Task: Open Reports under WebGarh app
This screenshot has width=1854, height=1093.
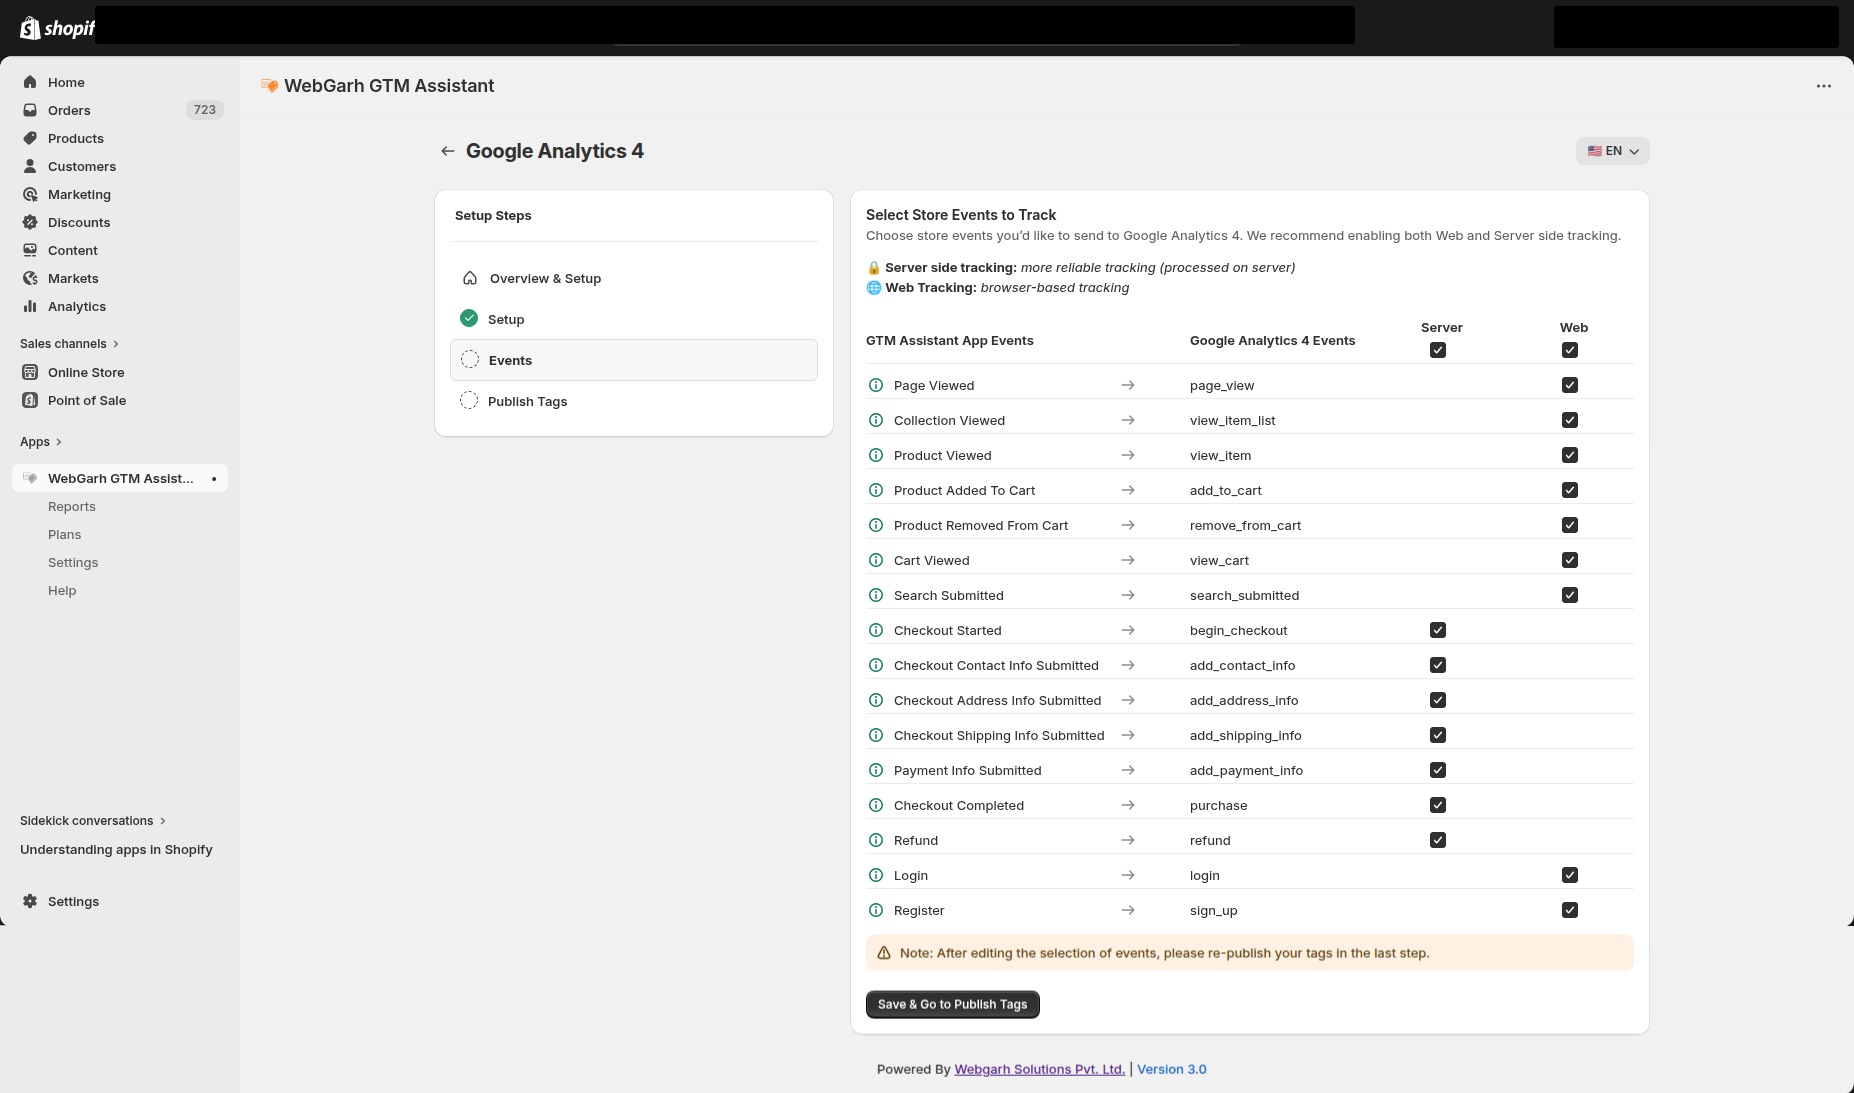Action: [72, 507]
